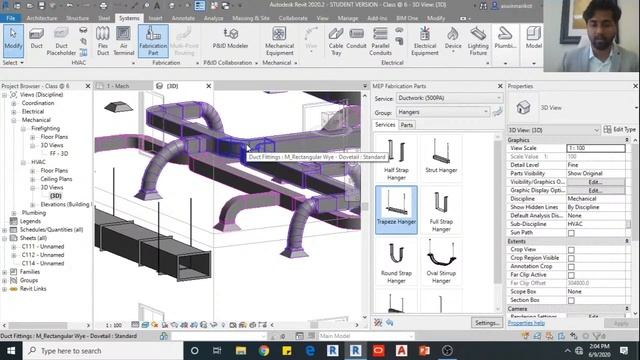
Task: Click the Plumbing ribbon tool
Action: pyautogui.click(x=505, y=39)
